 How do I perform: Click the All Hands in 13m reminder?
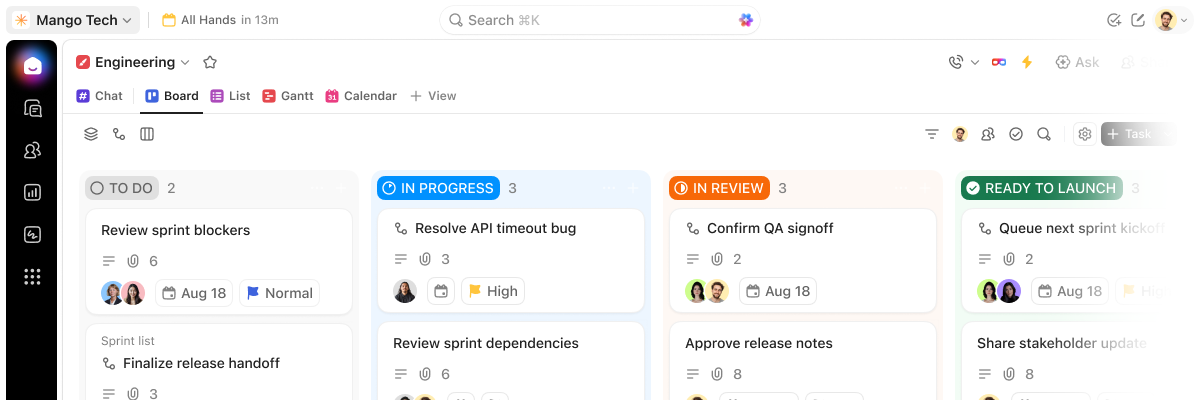tap(220, 20)
